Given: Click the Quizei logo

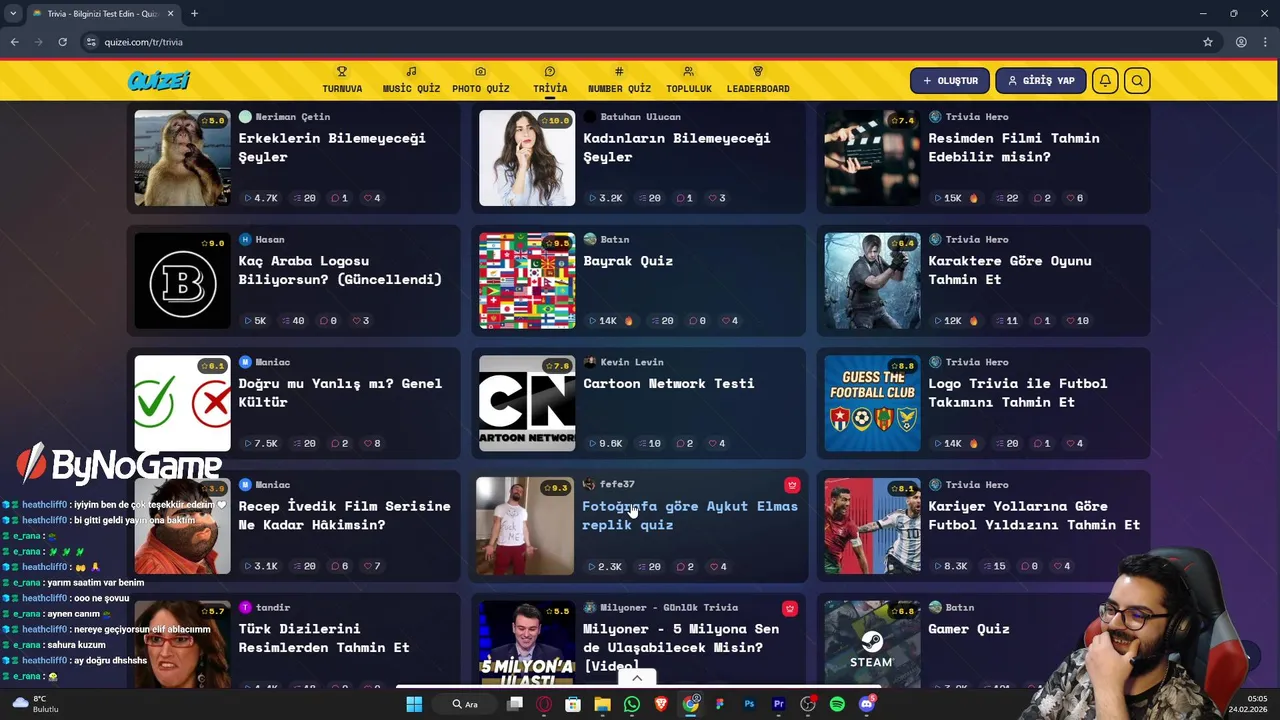Looking at the screenshot, I should coord(158,81).
